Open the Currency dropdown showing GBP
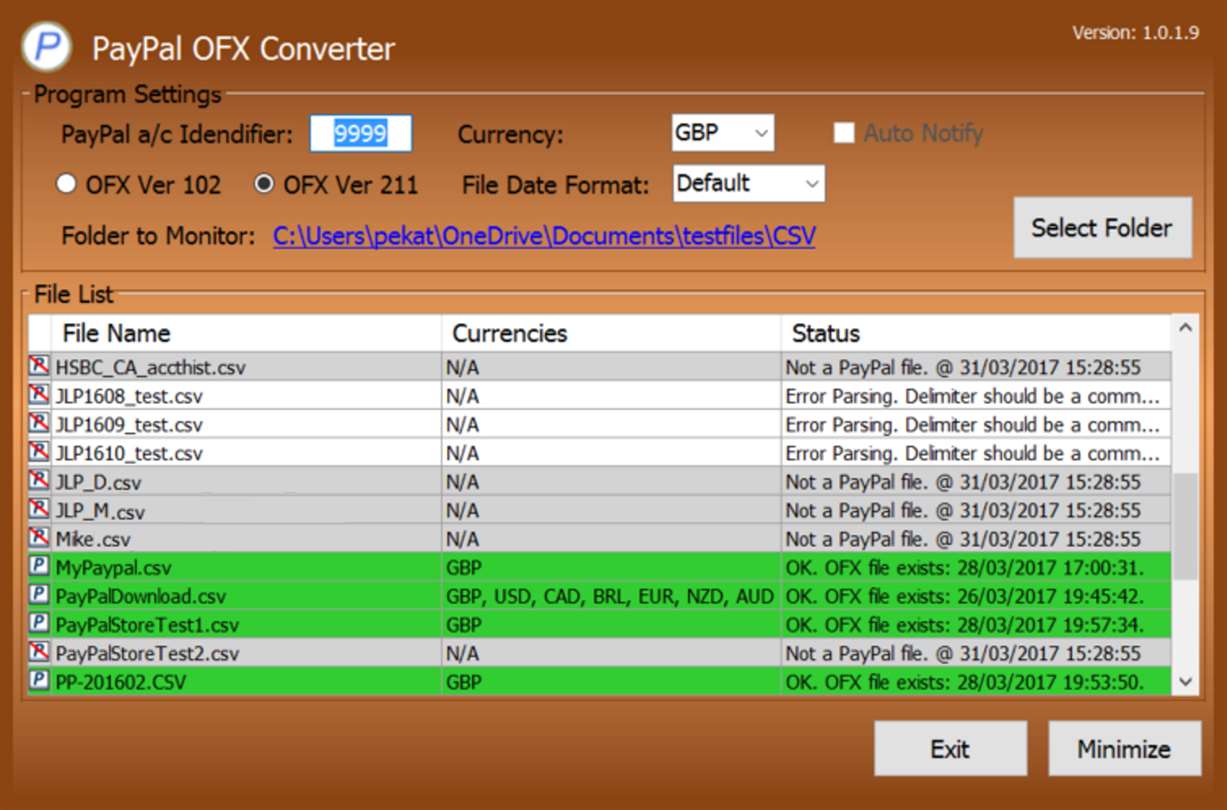Image resolution: width=1227 pixels, height=810 pixels. coord(723,133)
